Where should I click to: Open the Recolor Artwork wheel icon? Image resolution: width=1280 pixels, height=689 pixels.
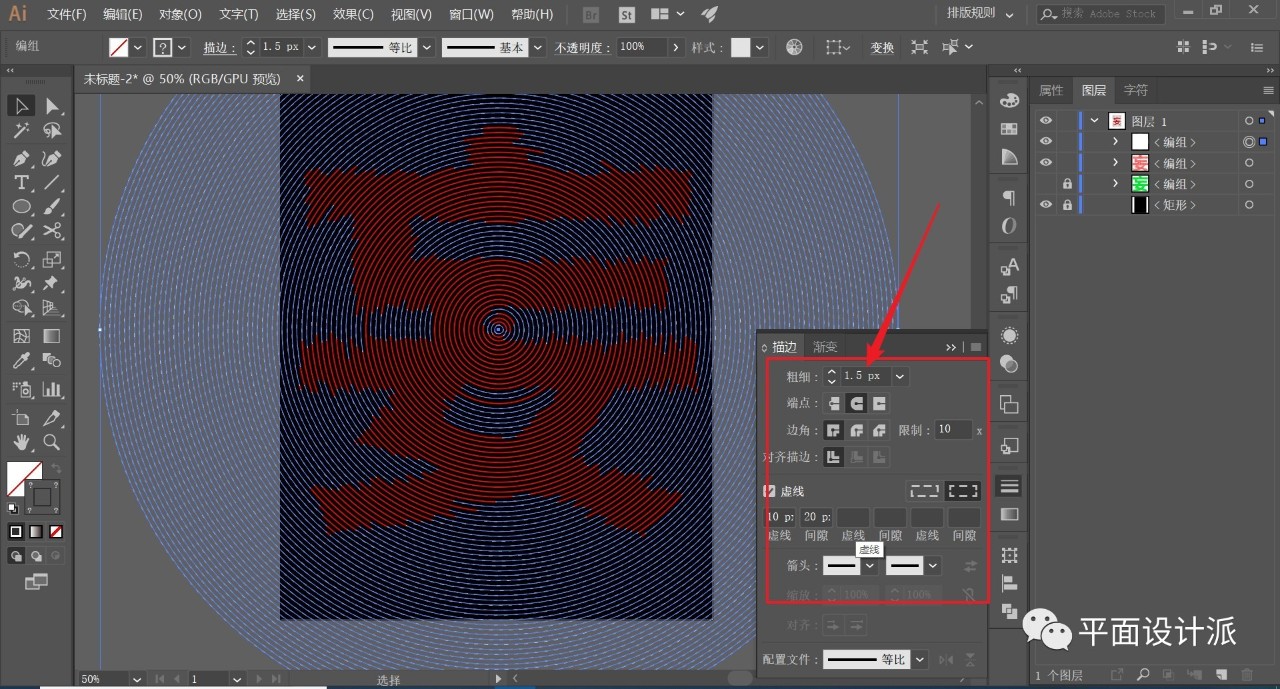794,47
